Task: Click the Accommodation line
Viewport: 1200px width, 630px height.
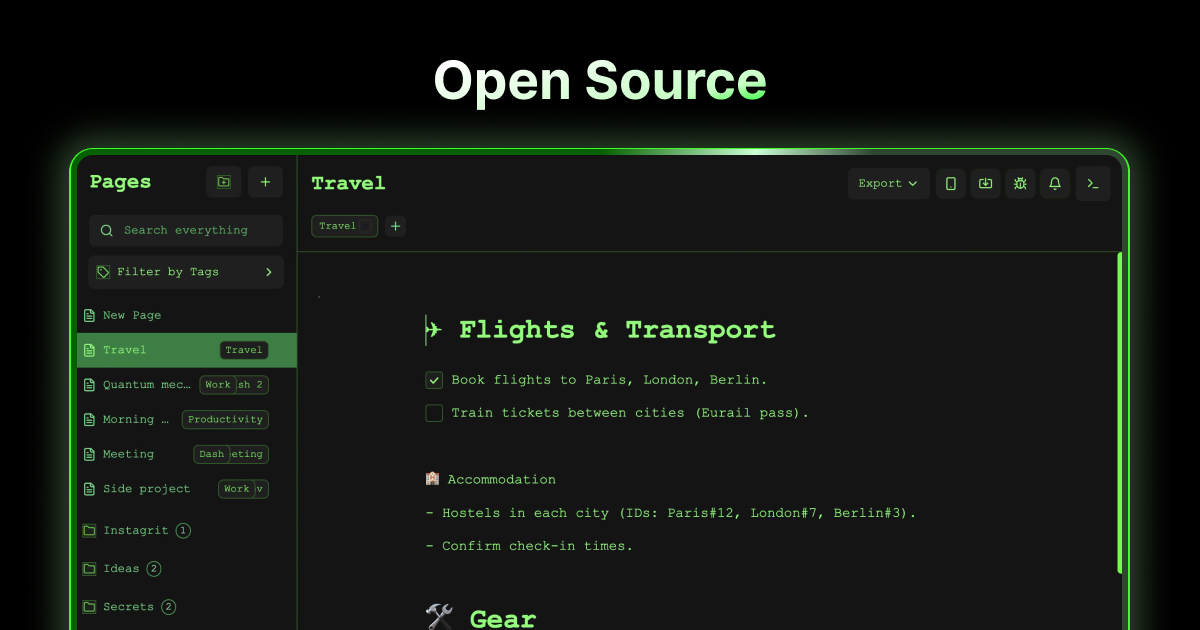Action: [x=501, y=480]
